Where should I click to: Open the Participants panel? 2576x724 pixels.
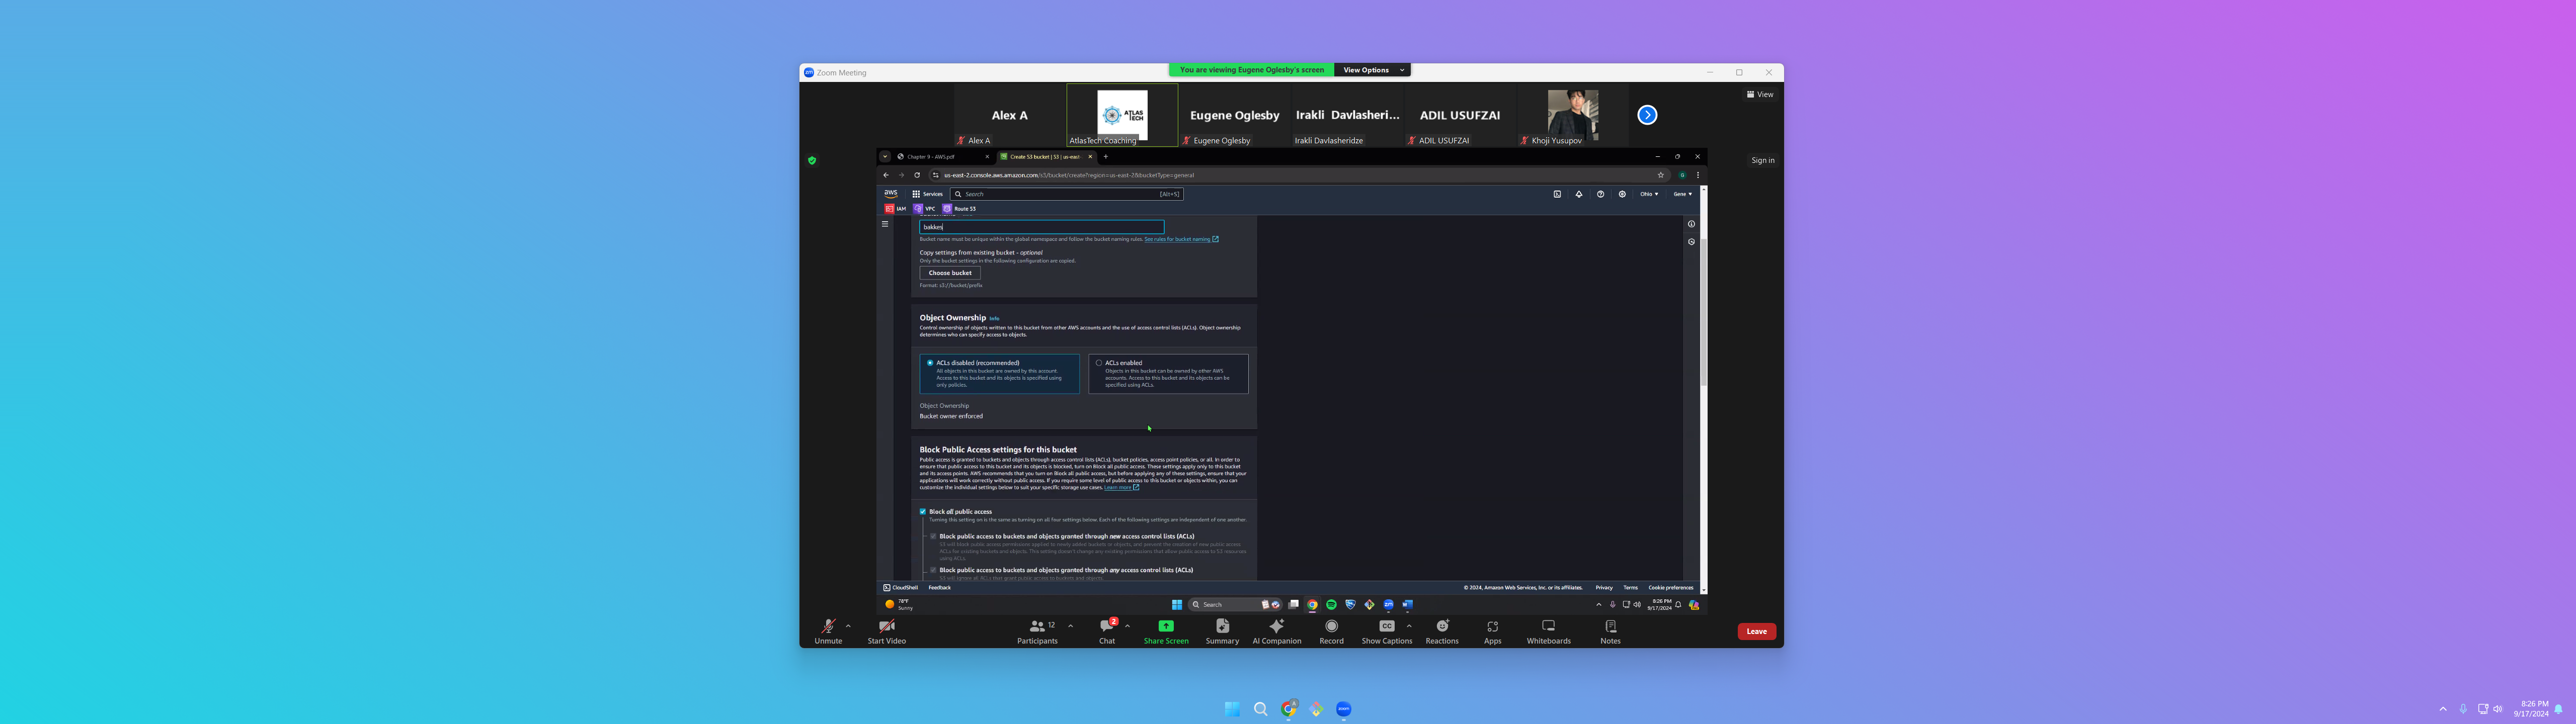tap(1037, 626)
